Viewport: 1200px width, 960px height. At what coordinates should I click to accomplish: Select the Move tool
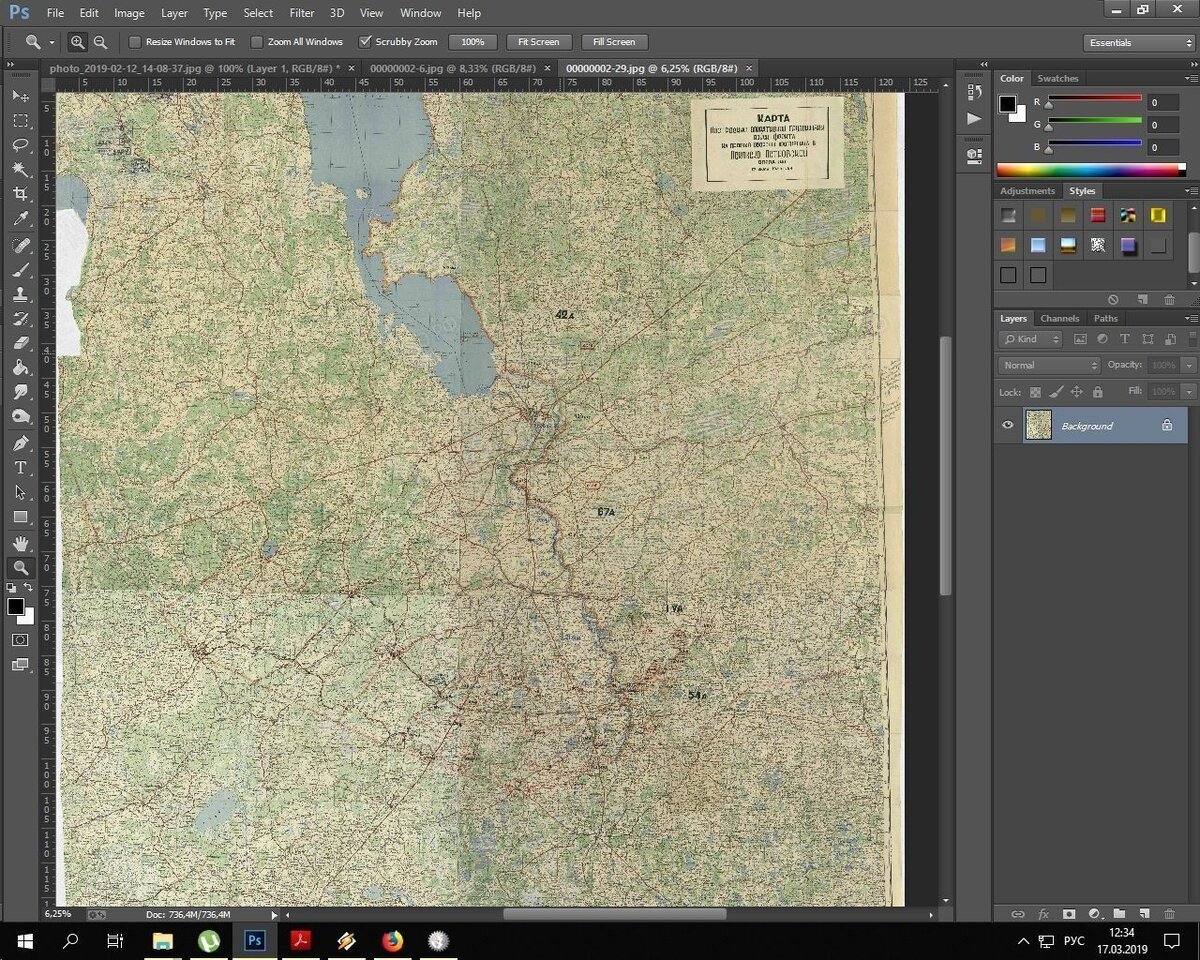(20, 96)
